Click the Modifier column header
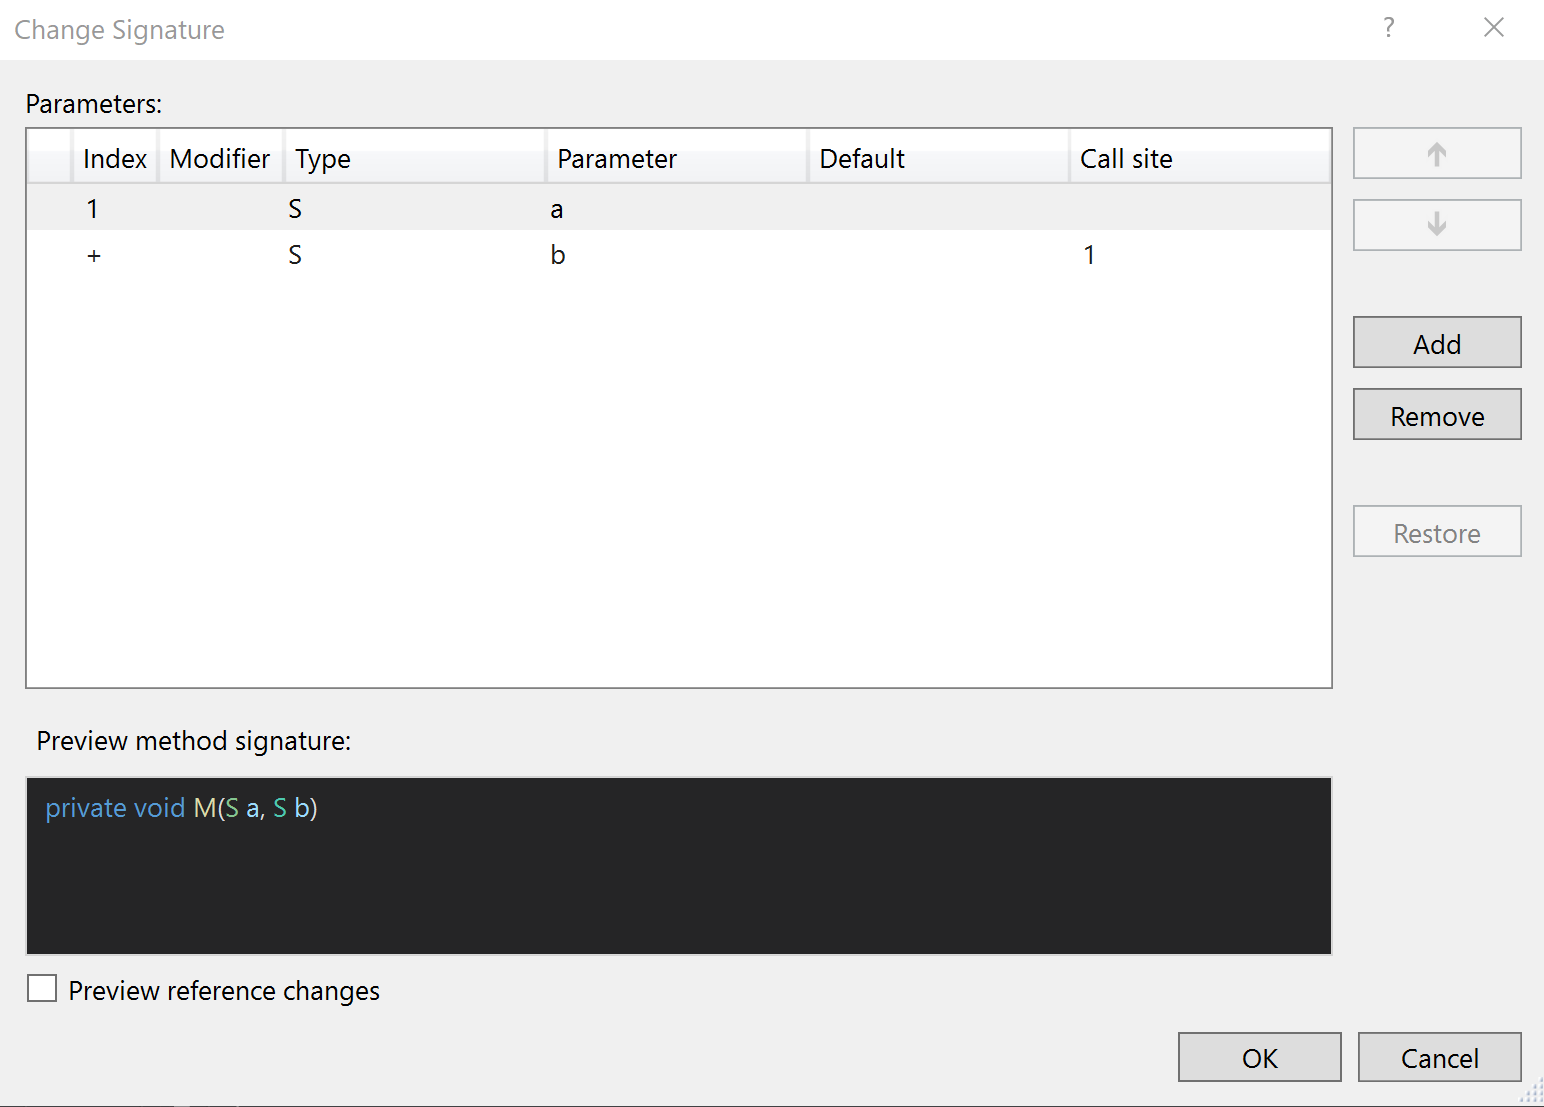This screenshot has height=1107, width=1544. click(x=219, y=157)
